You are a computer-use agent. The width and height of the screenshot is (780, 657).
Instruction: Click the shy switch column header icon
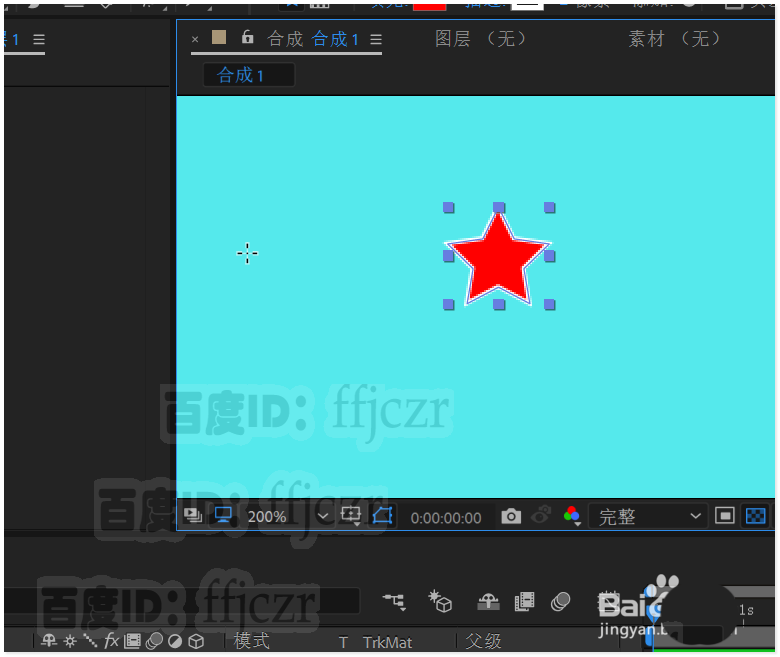[49, 641]
